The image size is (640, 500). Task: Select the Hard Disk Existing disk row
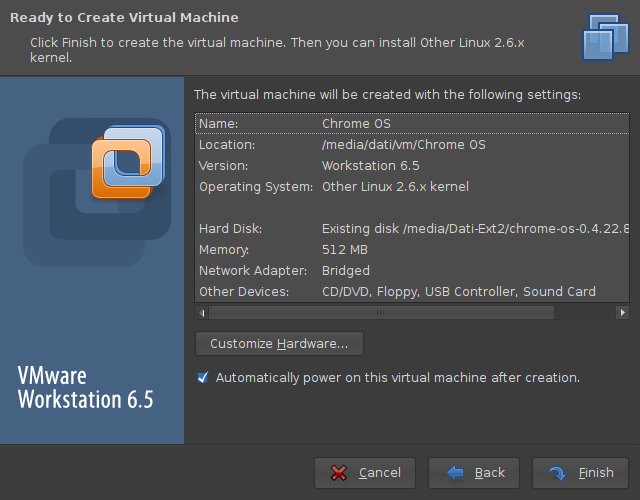coord(412,229)
